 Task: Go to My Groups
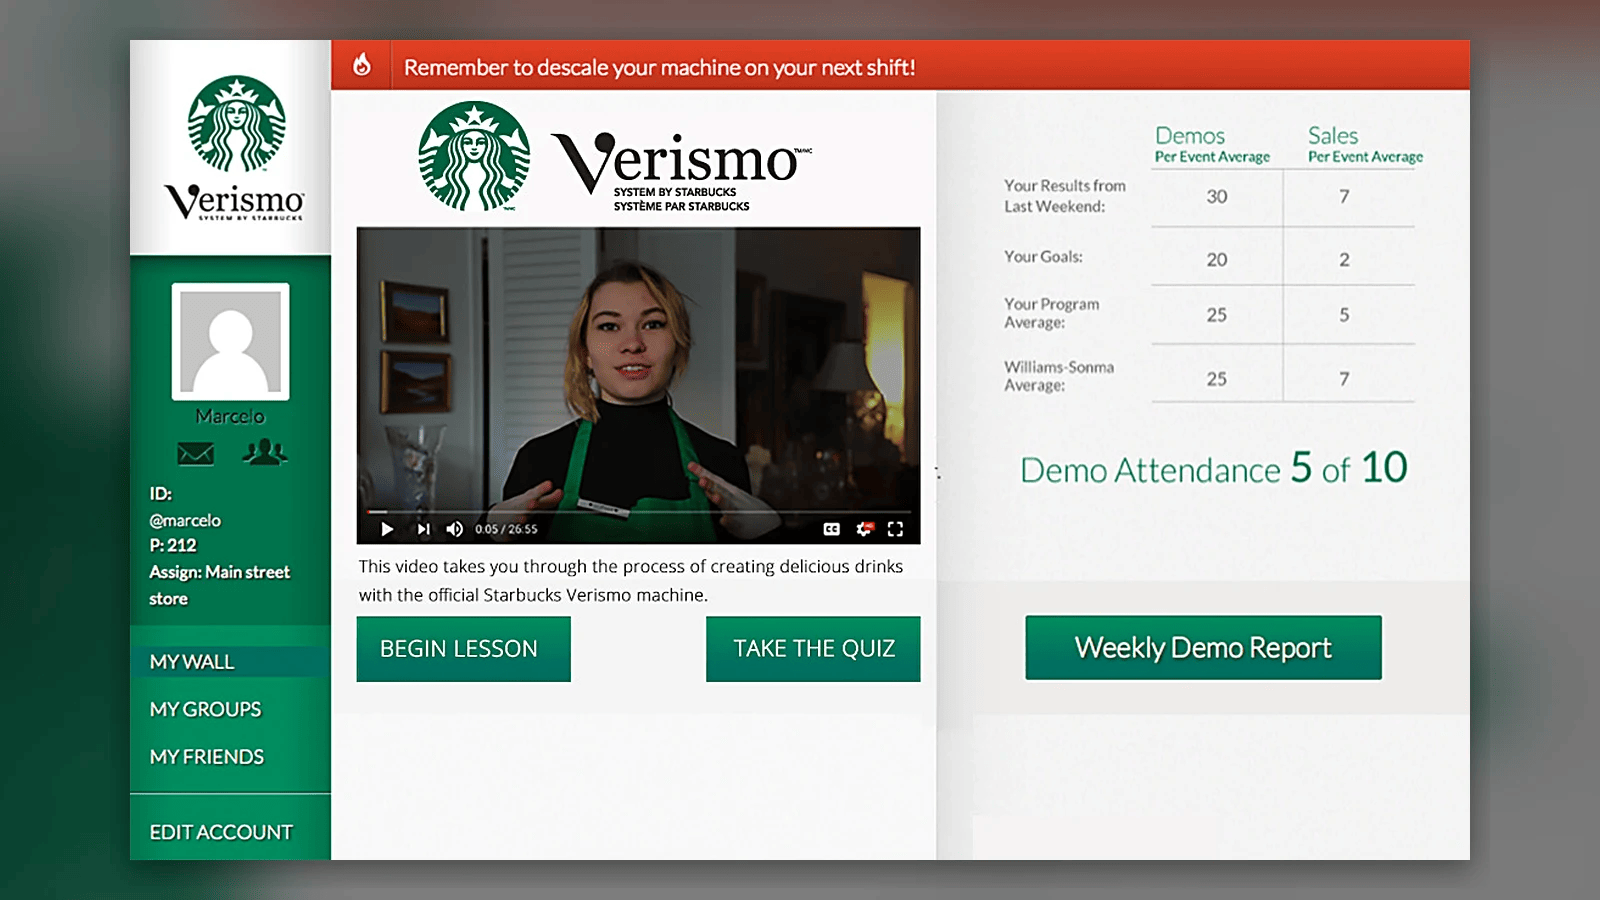tap(205, 709)
